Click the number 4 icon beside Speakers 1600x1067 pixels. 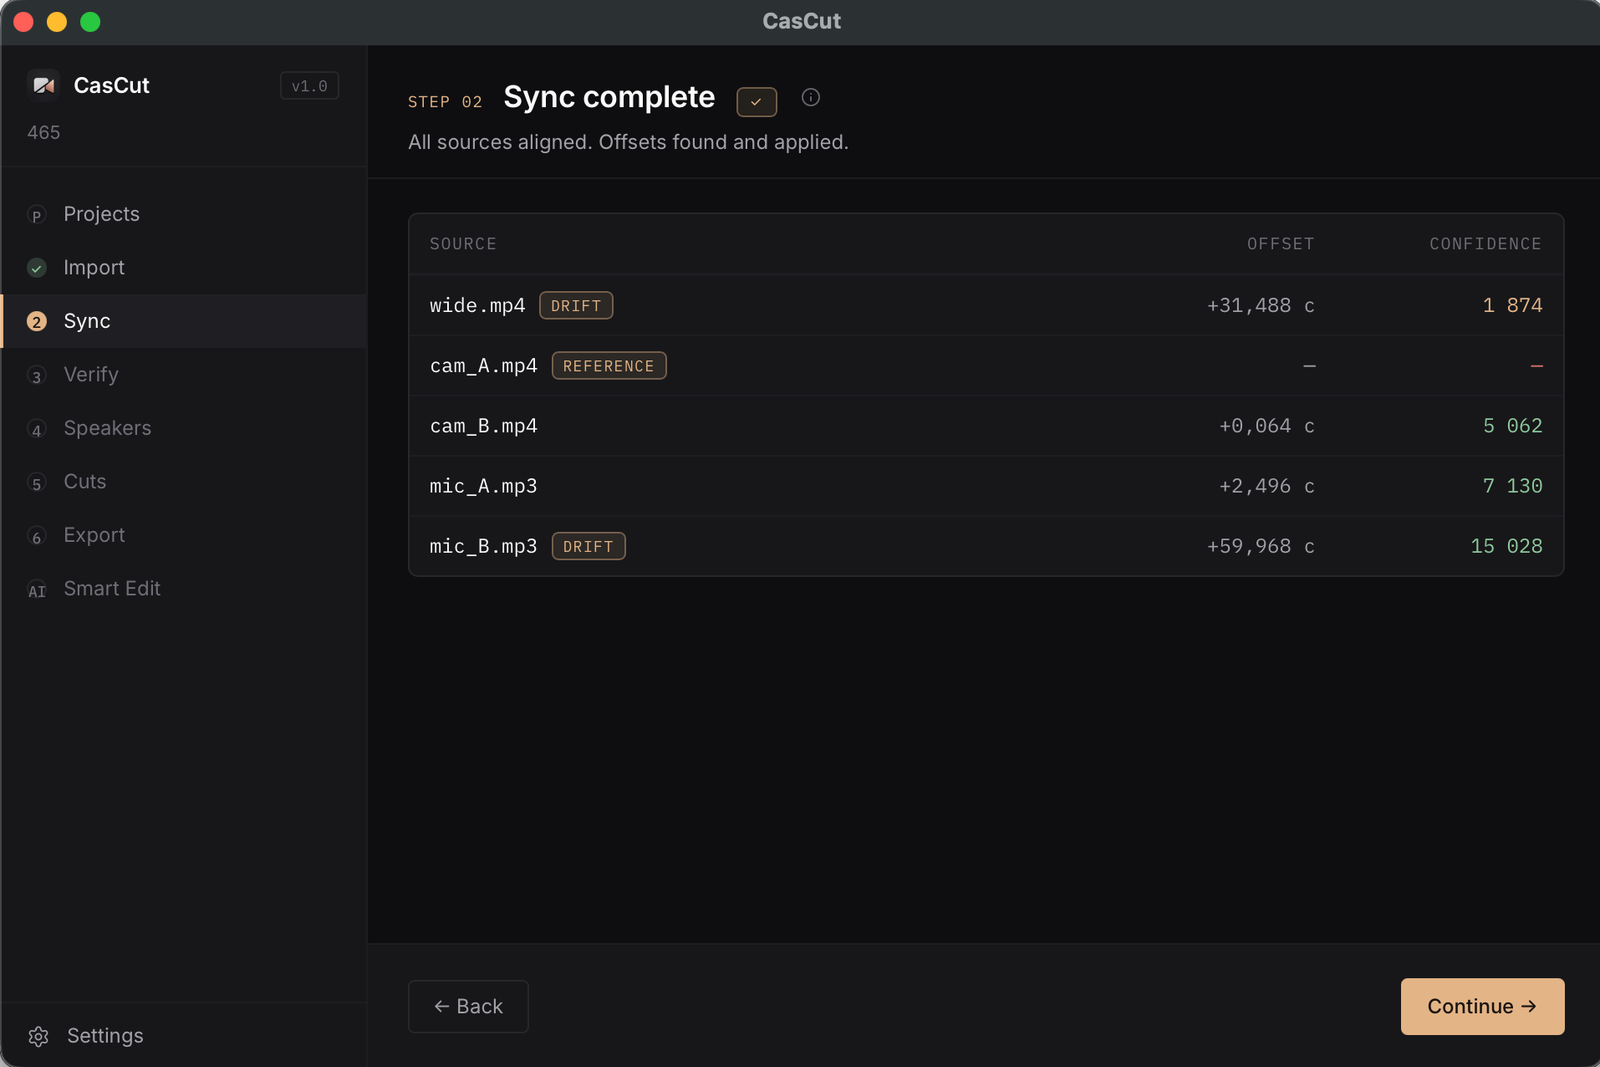[37, 429]
